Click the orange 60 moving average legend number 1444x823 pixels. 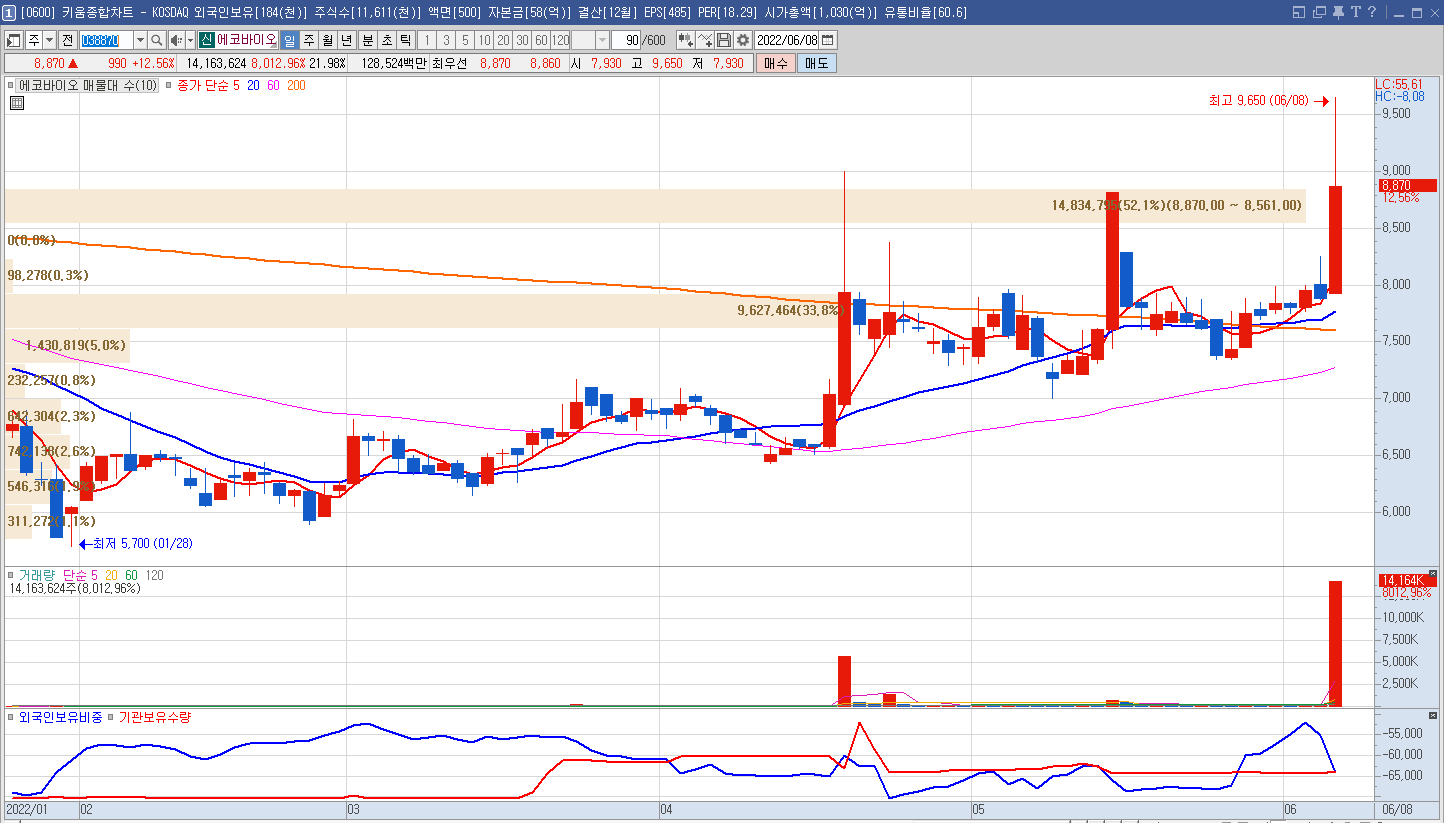tap(274, 86)
